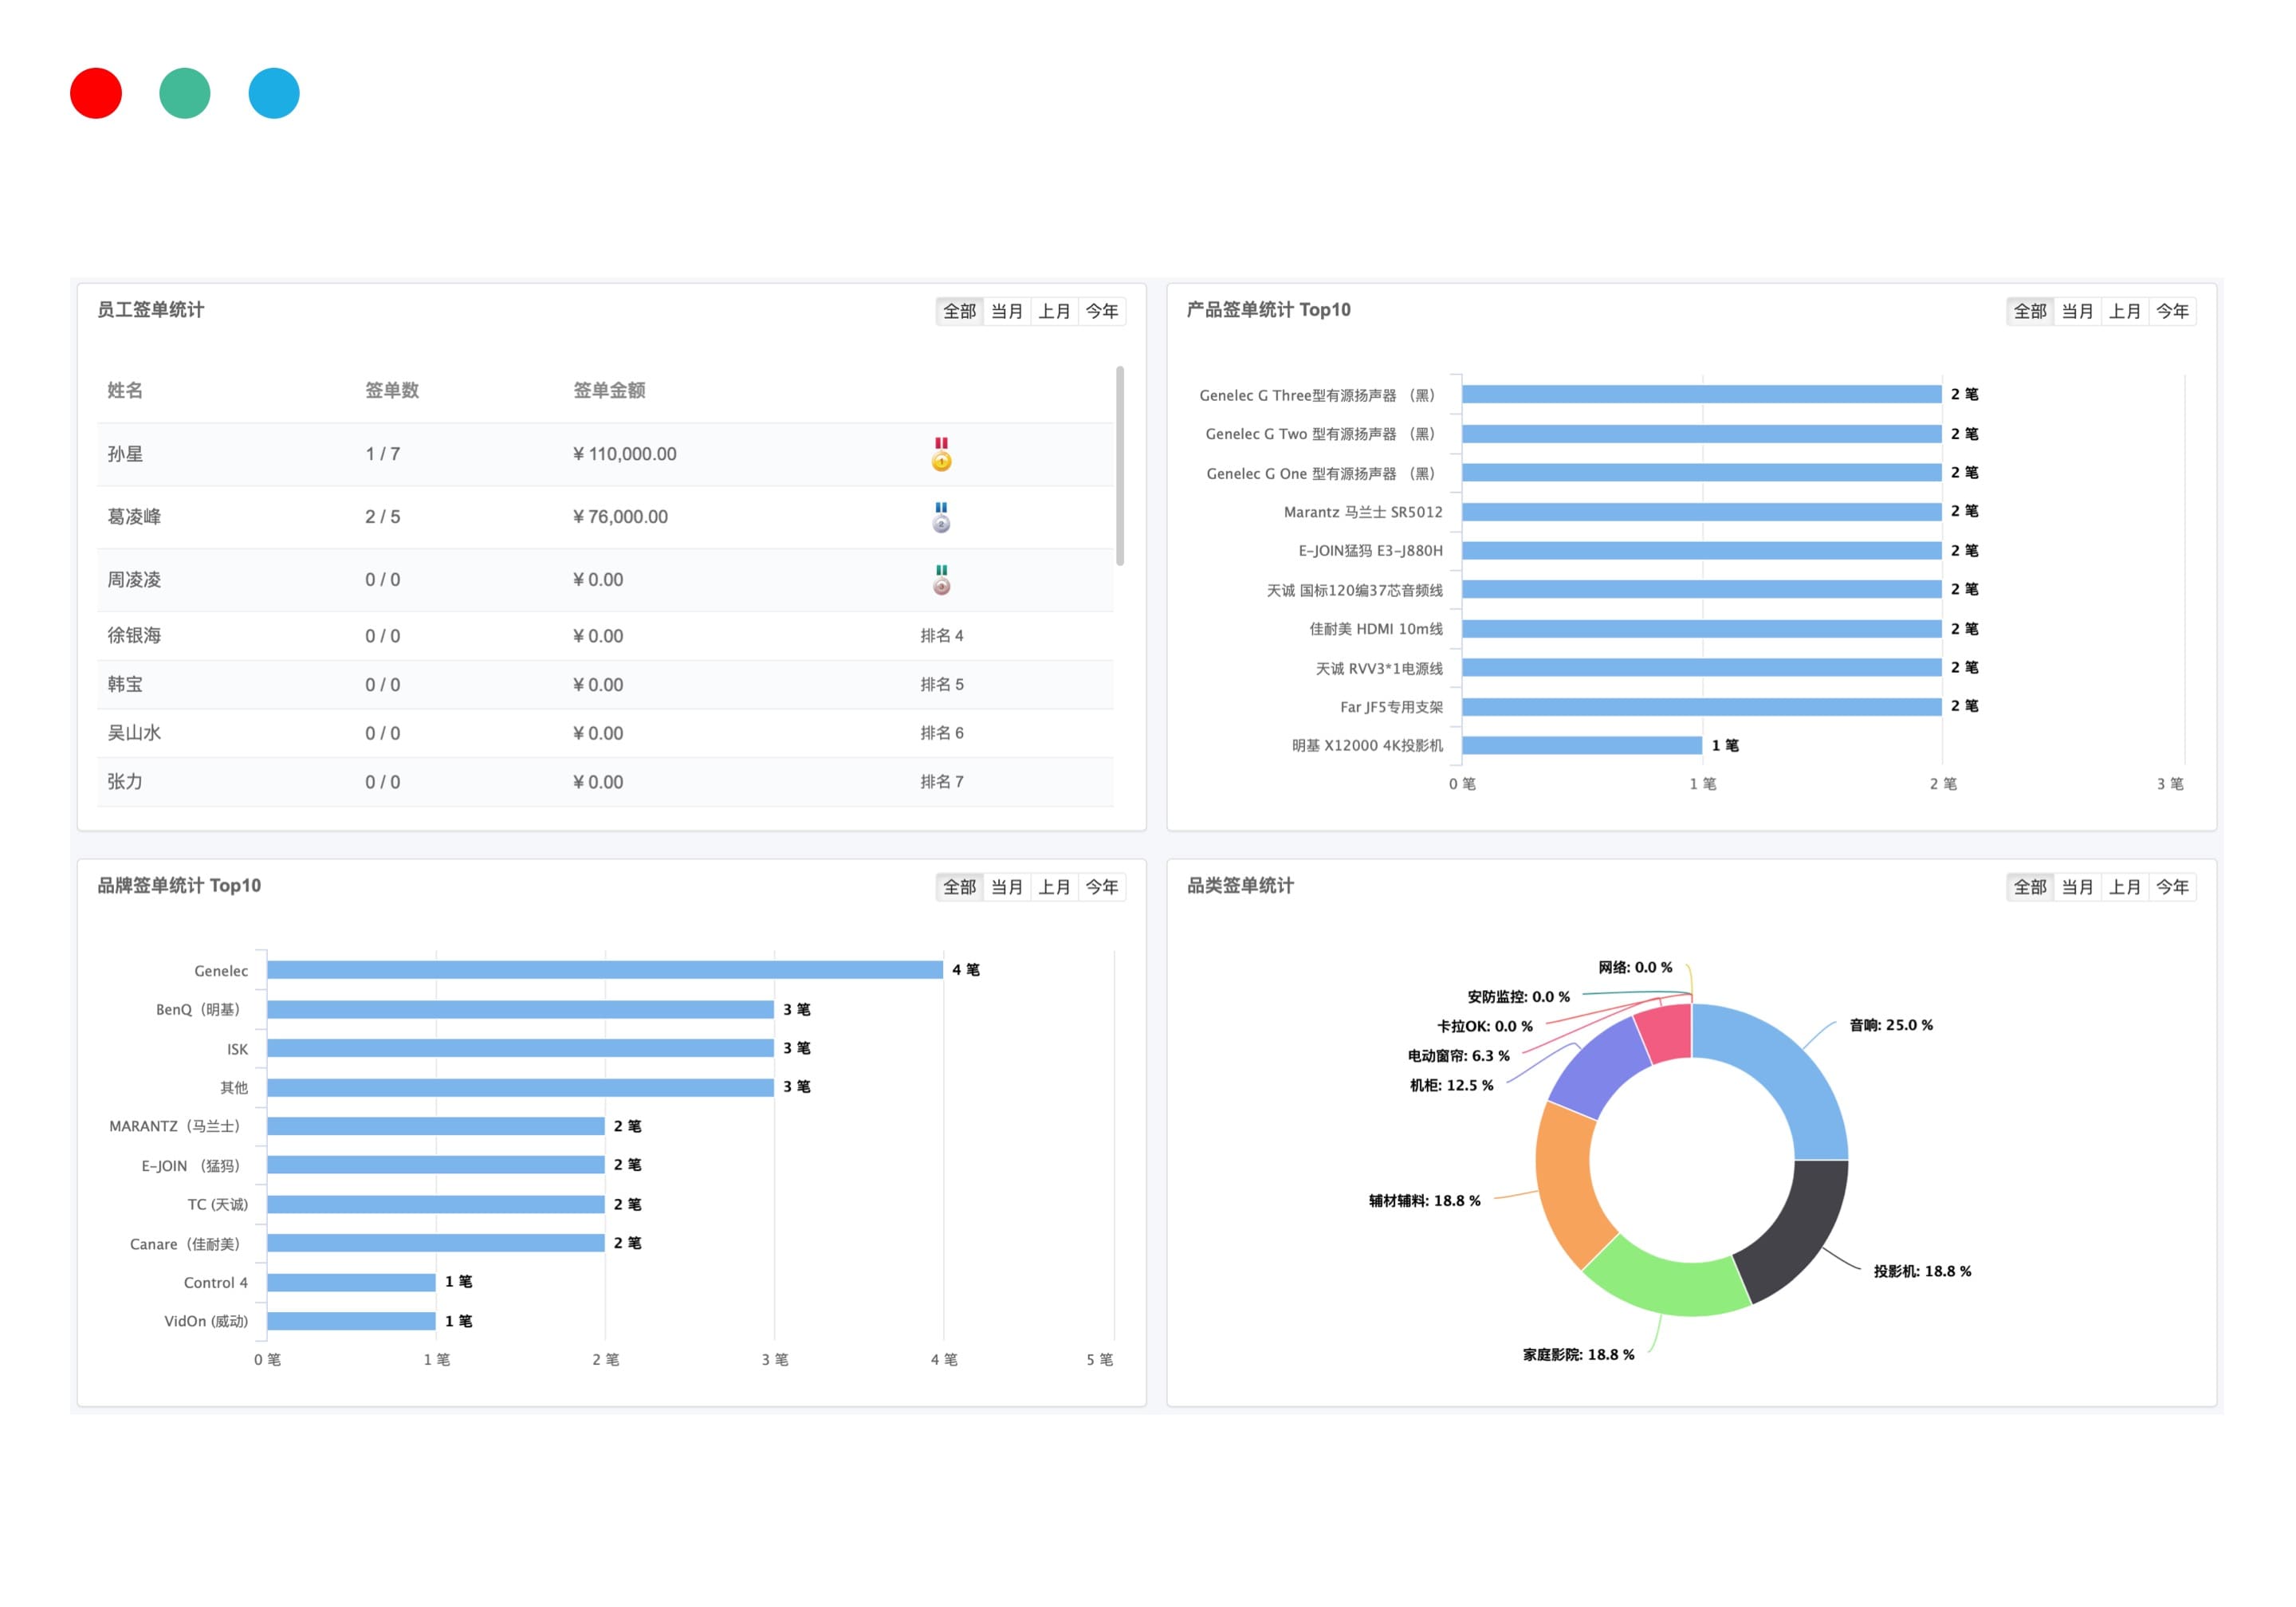Click employee name 韩宝

(125, 685)
